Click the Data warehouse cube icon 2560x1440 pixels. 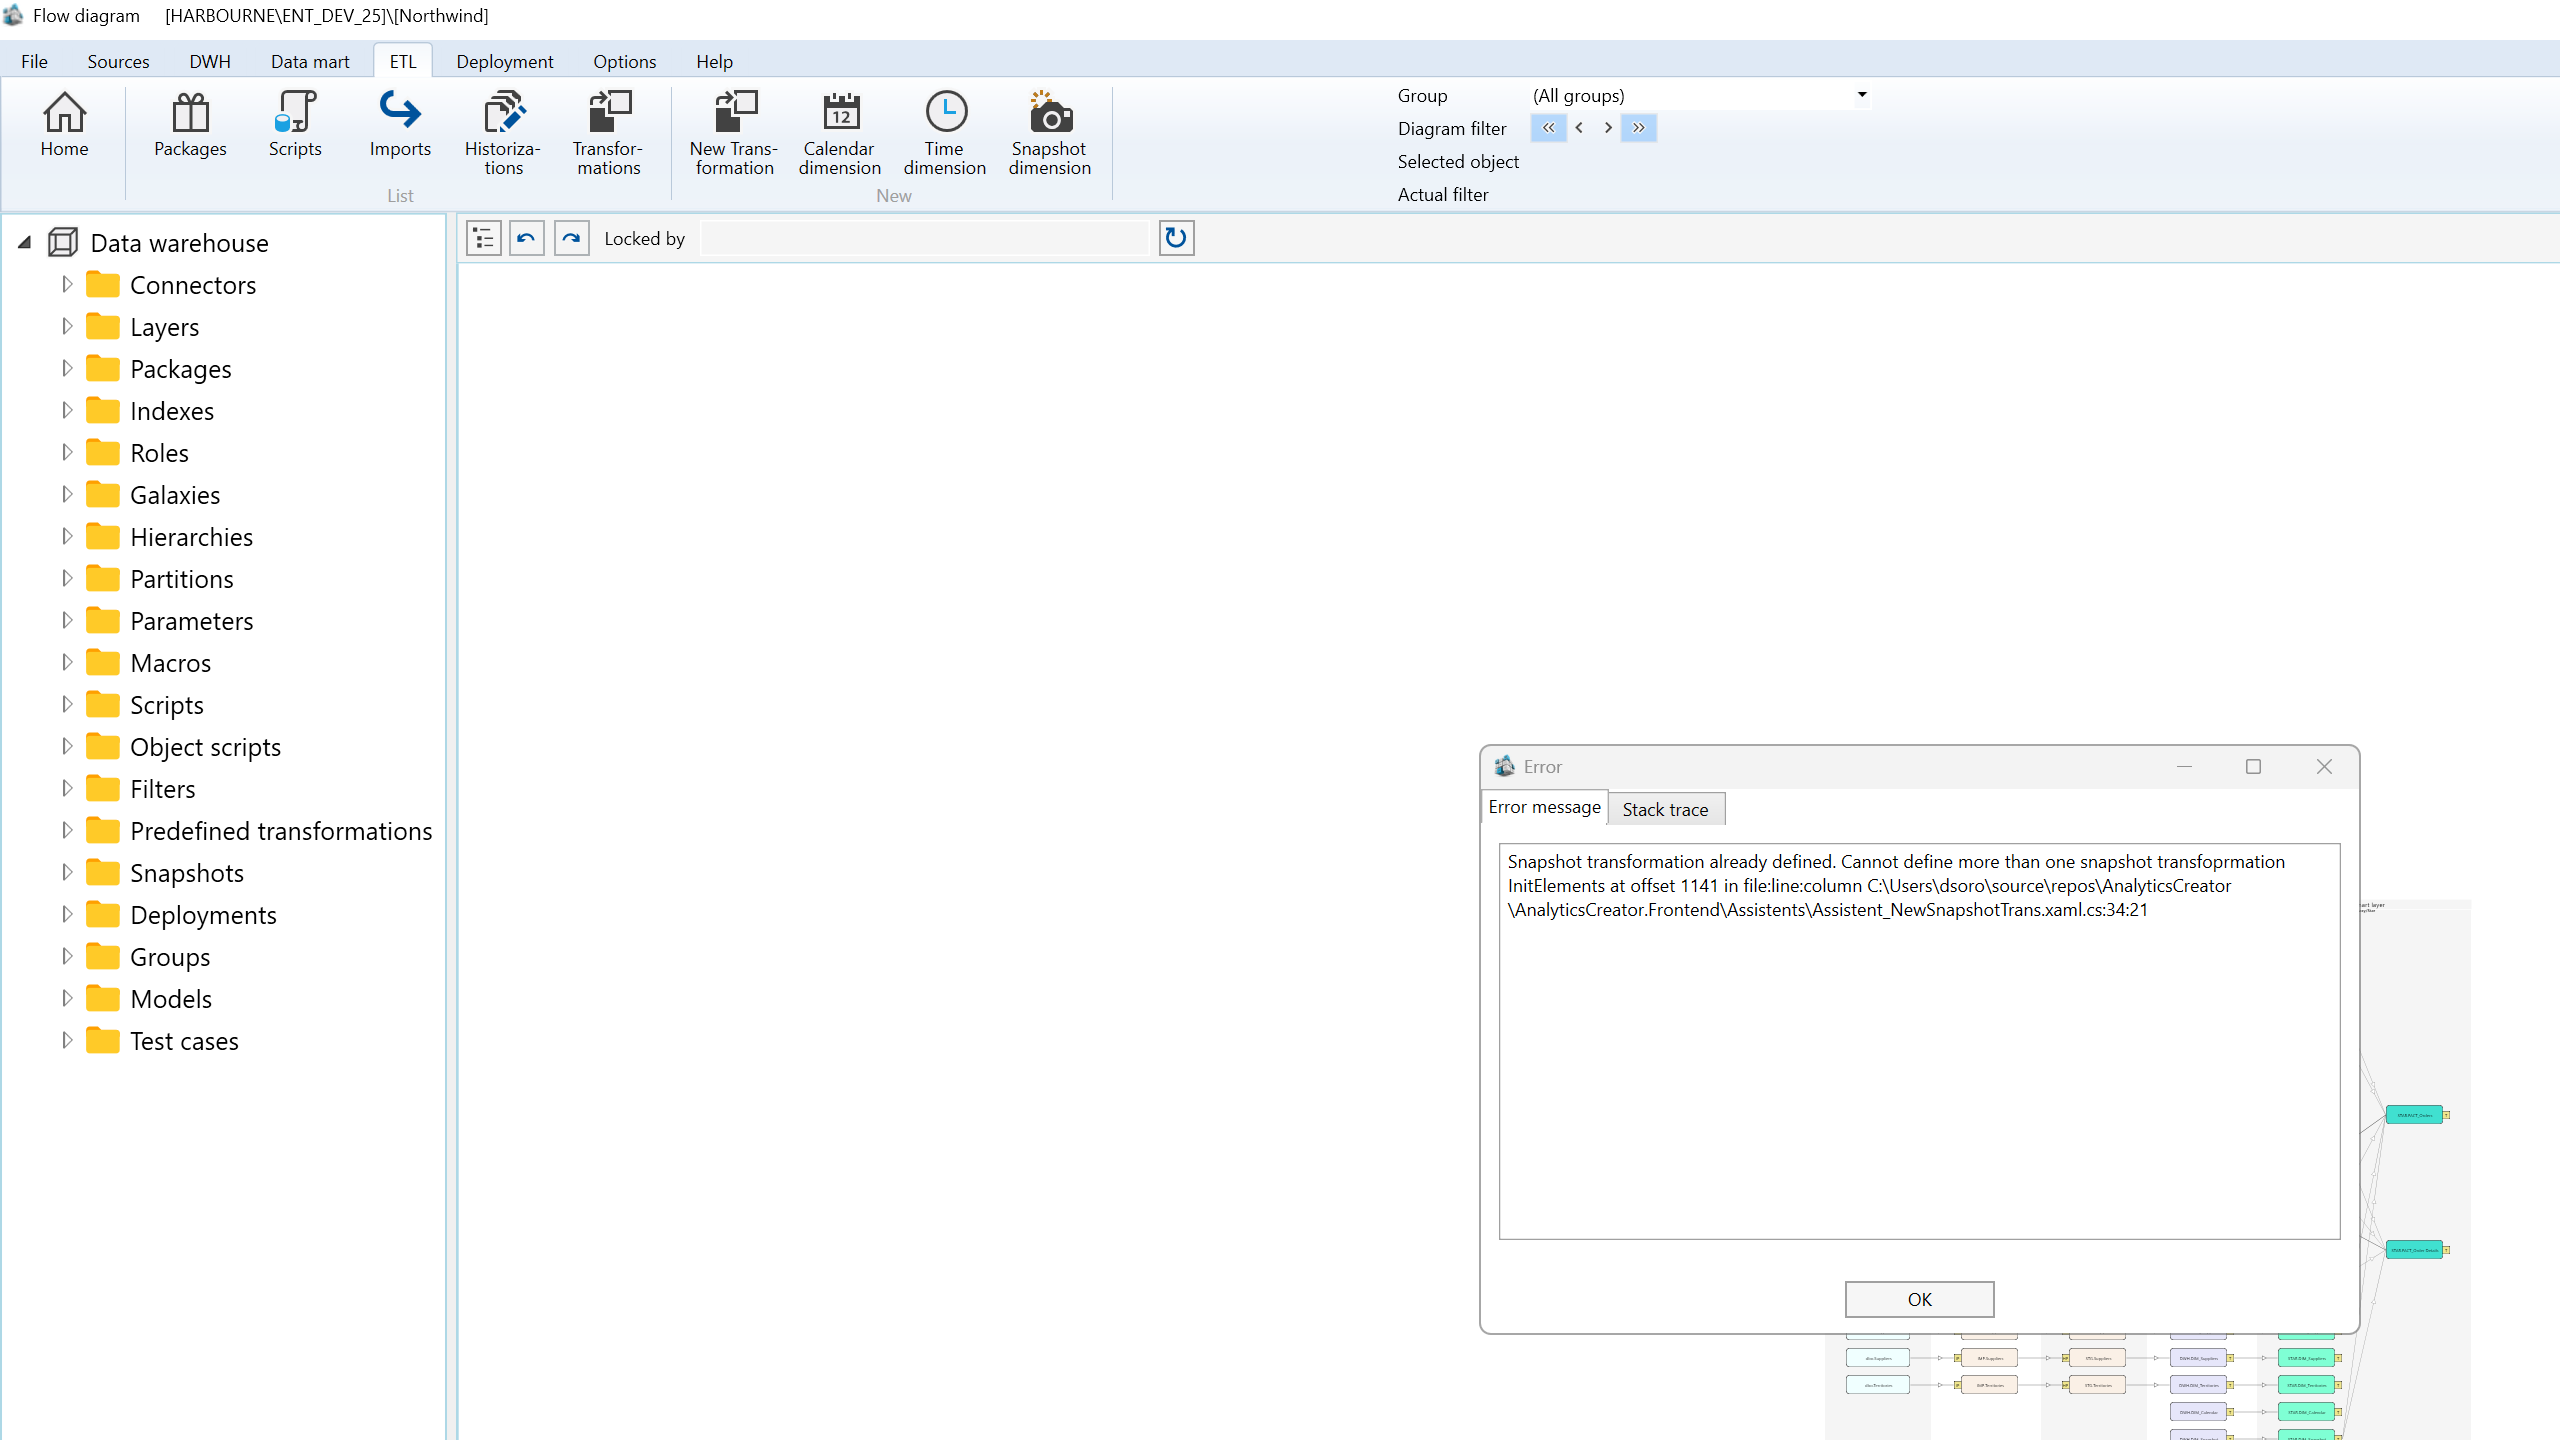click(63, 242)
